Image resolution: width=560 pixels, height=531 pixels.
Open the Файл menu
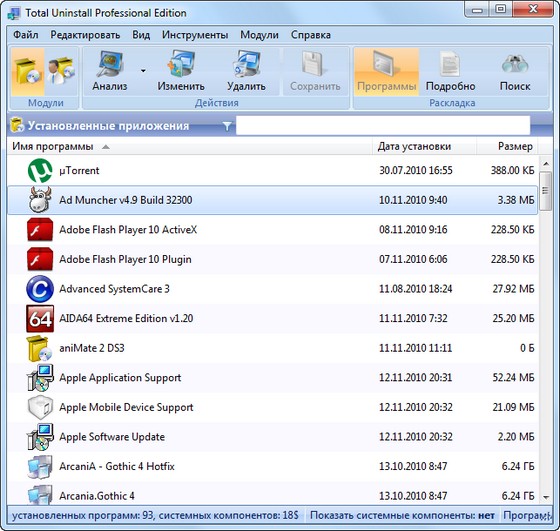(26, 35)
